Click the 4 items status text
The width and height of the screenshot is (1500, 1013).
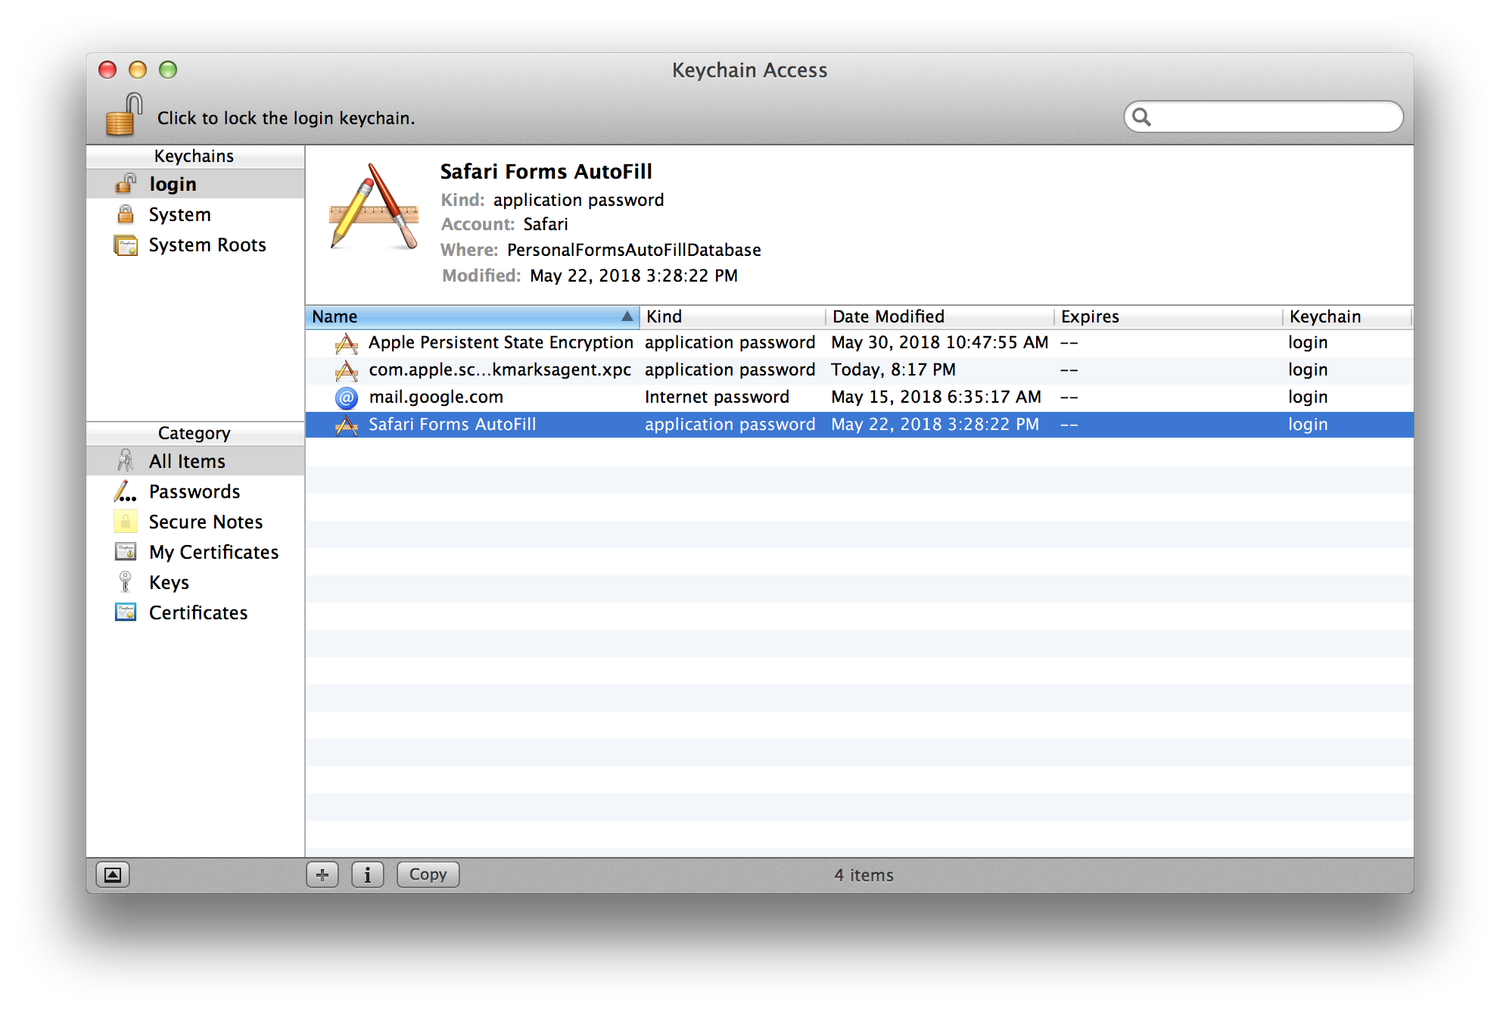click(x=864, y=875)
